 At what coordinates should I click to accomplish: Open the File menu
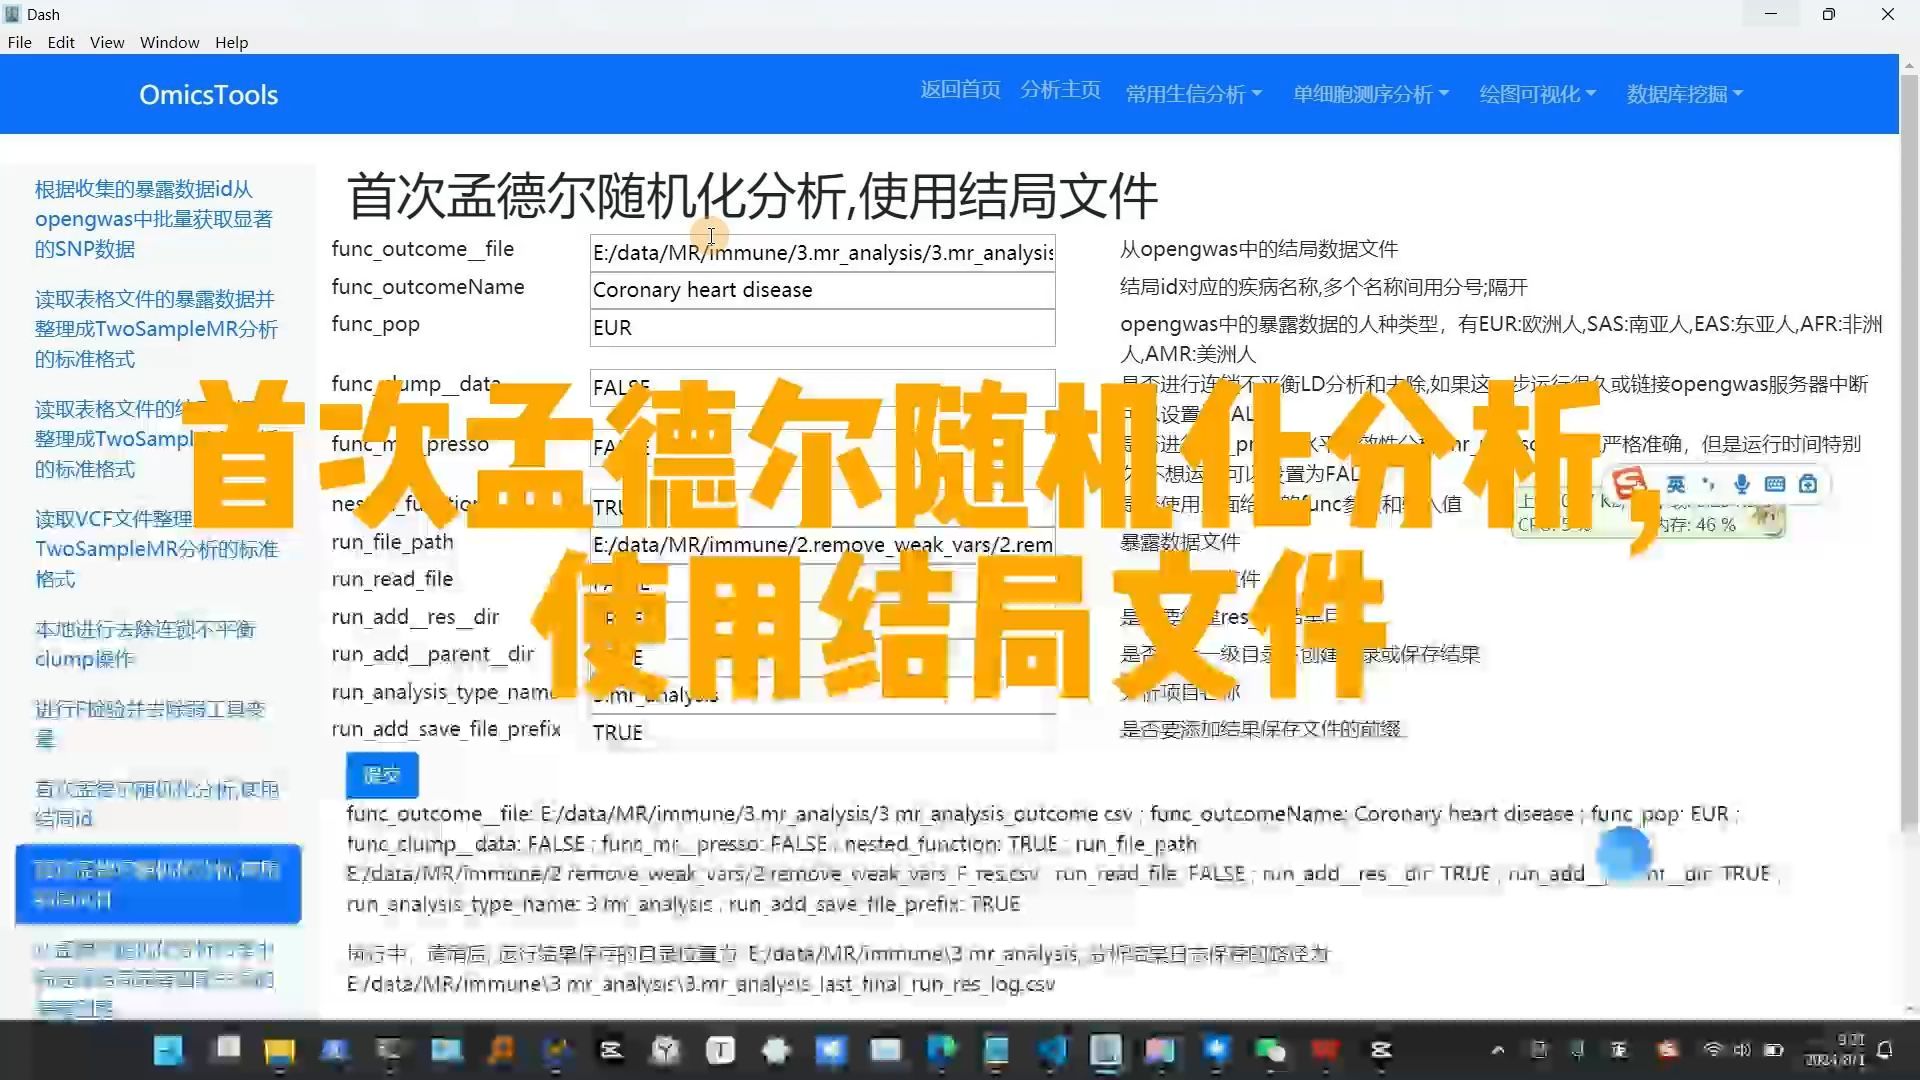tap(19, 42)
